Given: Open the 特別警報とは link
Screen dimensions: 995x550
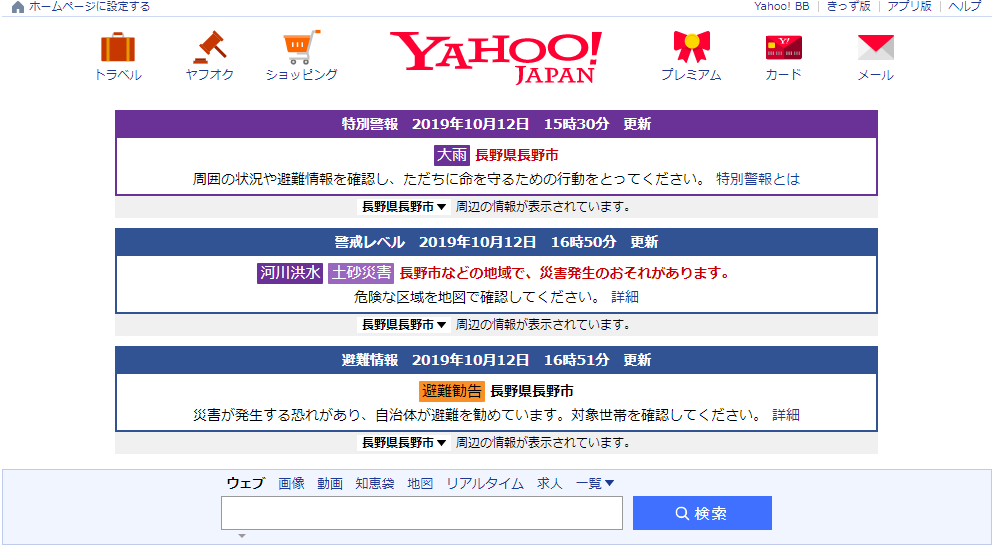Looking at the screenshot, I should (x=758, y=179).
